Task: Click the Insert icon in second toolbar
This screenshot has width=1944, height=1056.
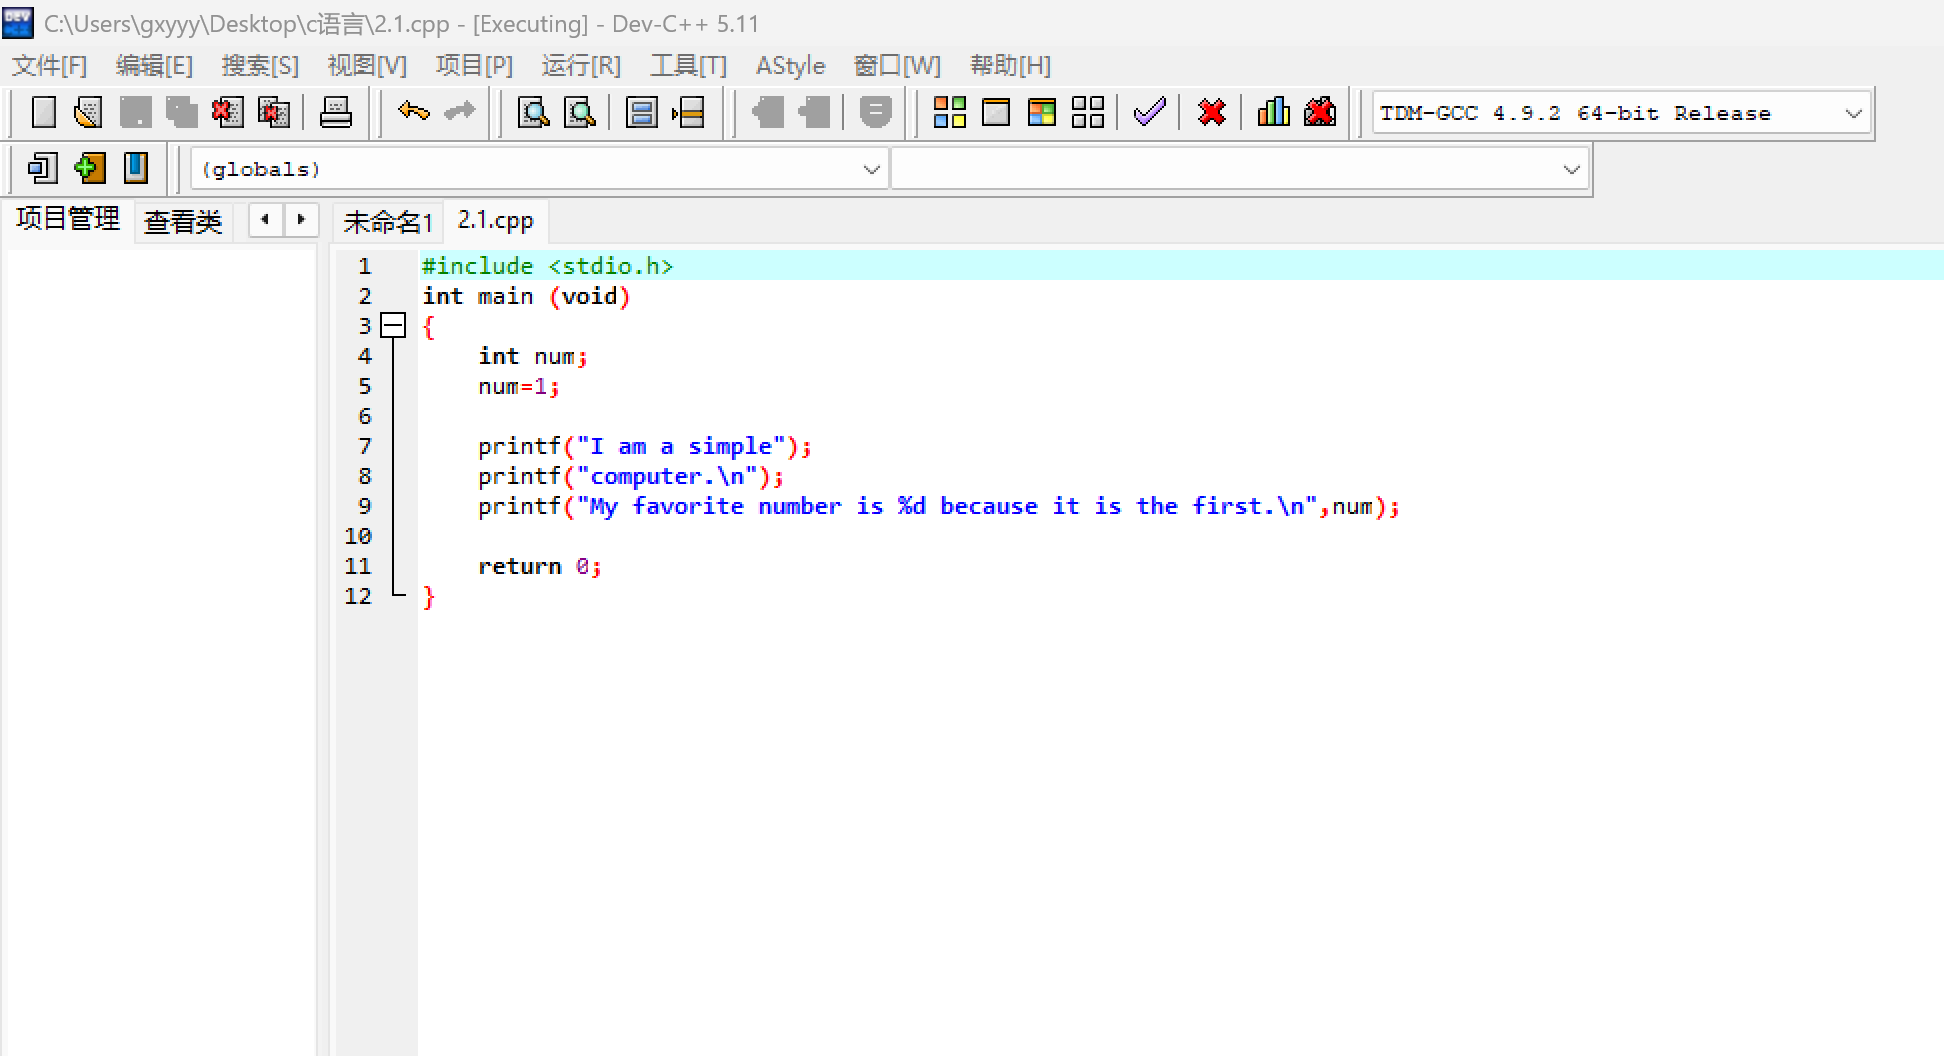Action: tap(42, 168)
